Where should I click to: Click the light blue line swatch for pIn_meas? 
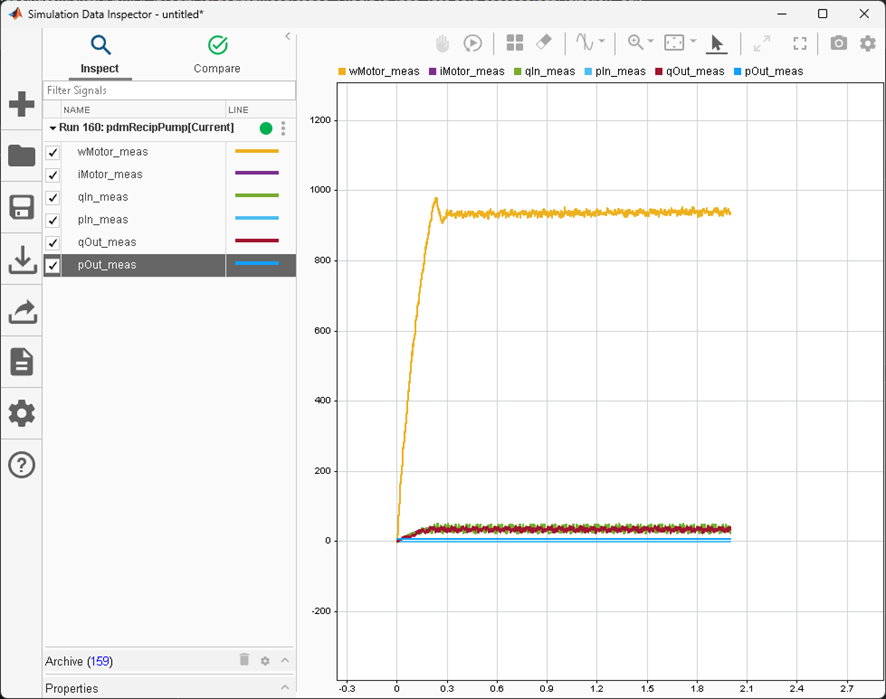pyautogui.click(x=257, y=218)
